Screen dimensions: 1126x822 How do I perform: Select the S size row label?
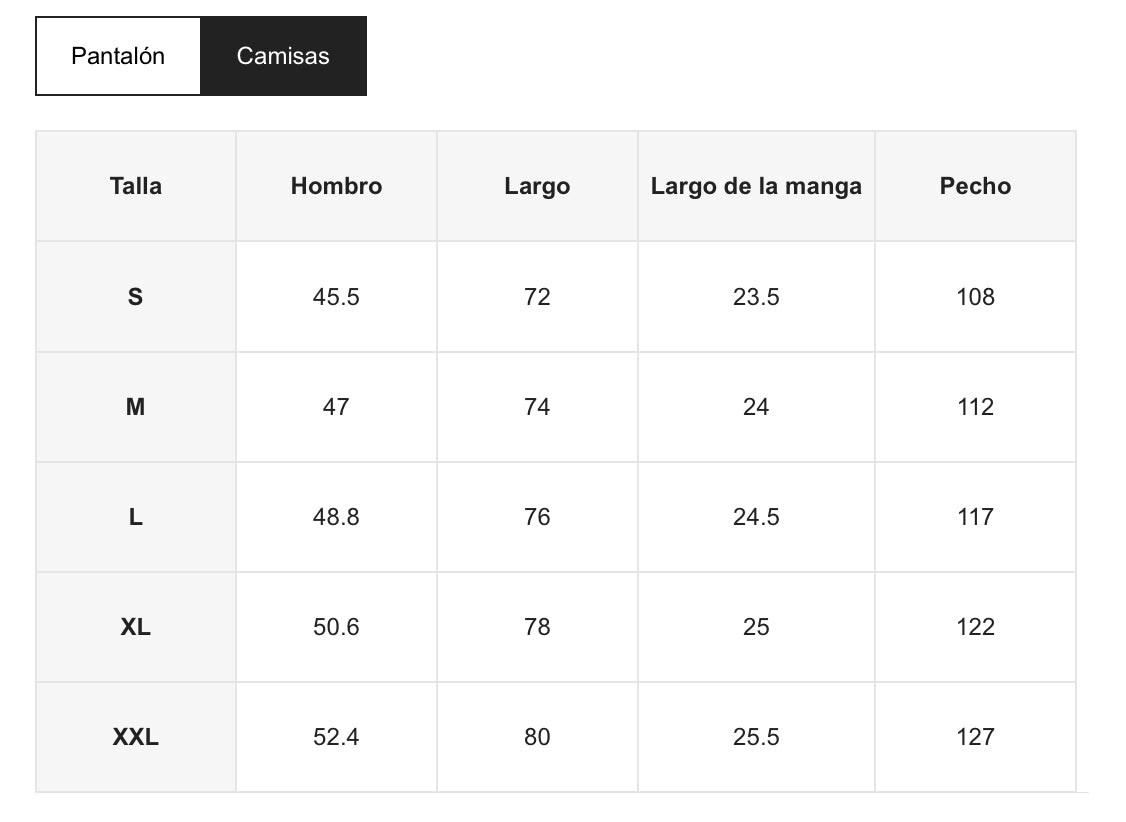pos(136,297)
